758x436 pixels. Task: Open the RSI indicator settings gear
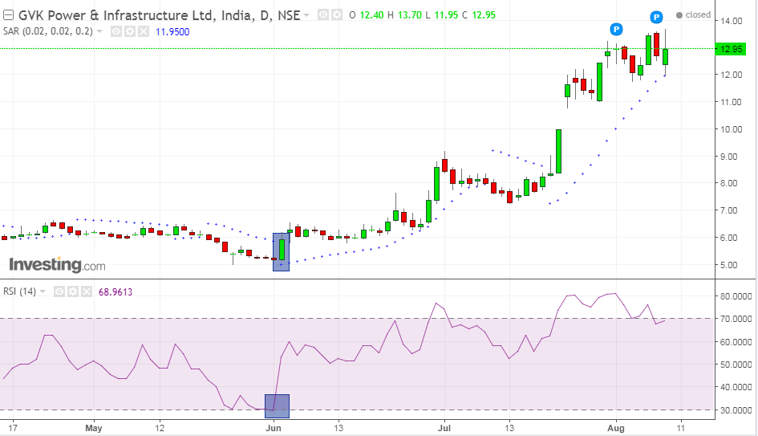73,291
